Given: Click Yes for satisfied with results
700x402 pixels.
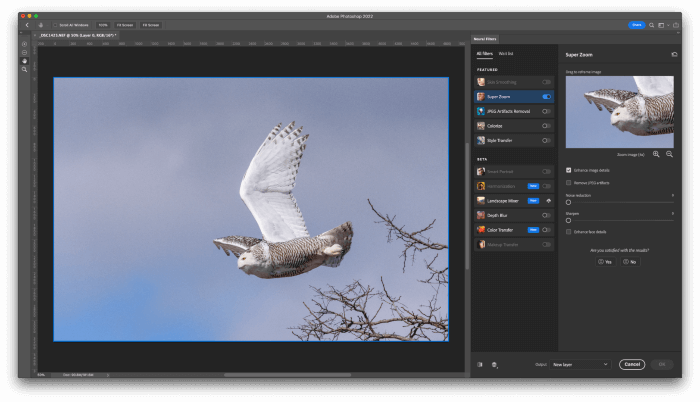Looking at the screenshot, I should coord(603,261).
